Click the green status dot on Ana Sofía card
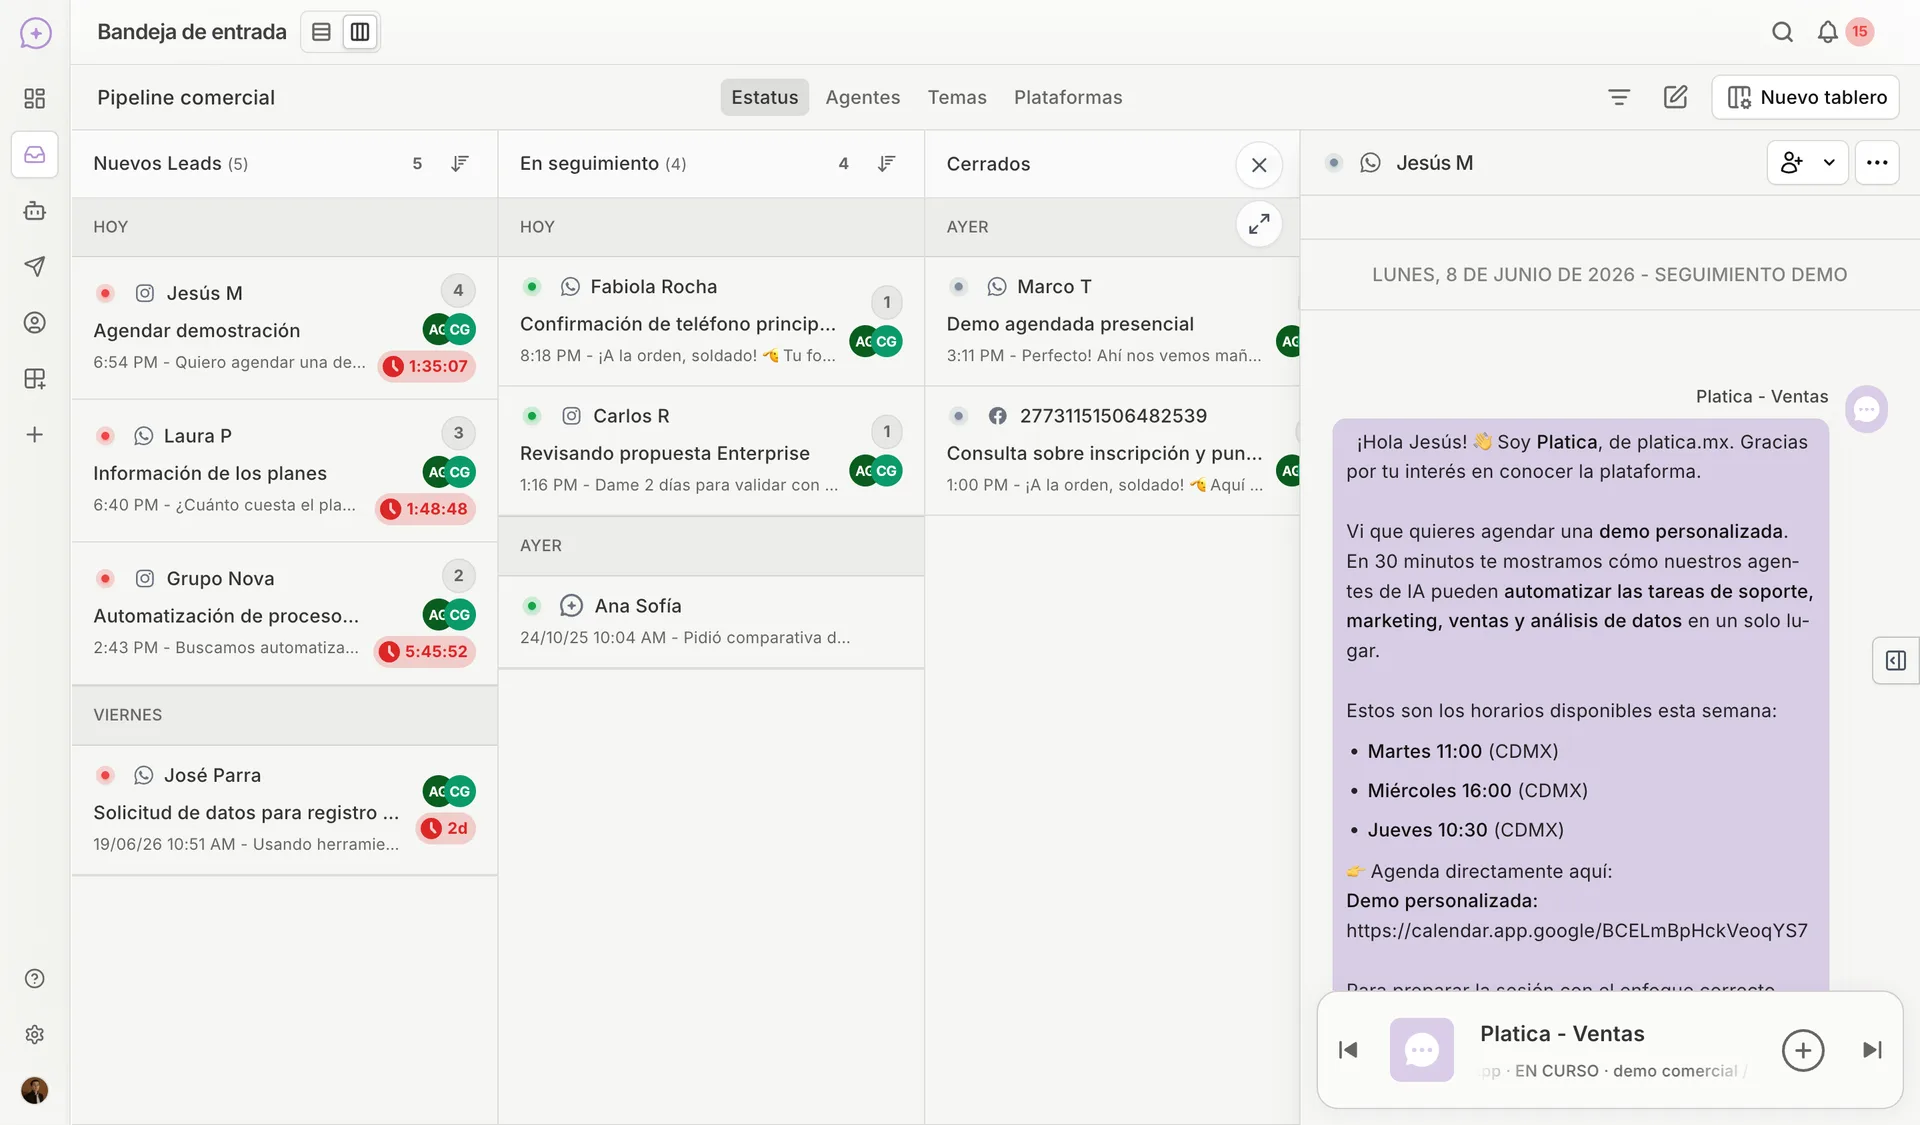1920x1125 pixels. click(532, 605)
